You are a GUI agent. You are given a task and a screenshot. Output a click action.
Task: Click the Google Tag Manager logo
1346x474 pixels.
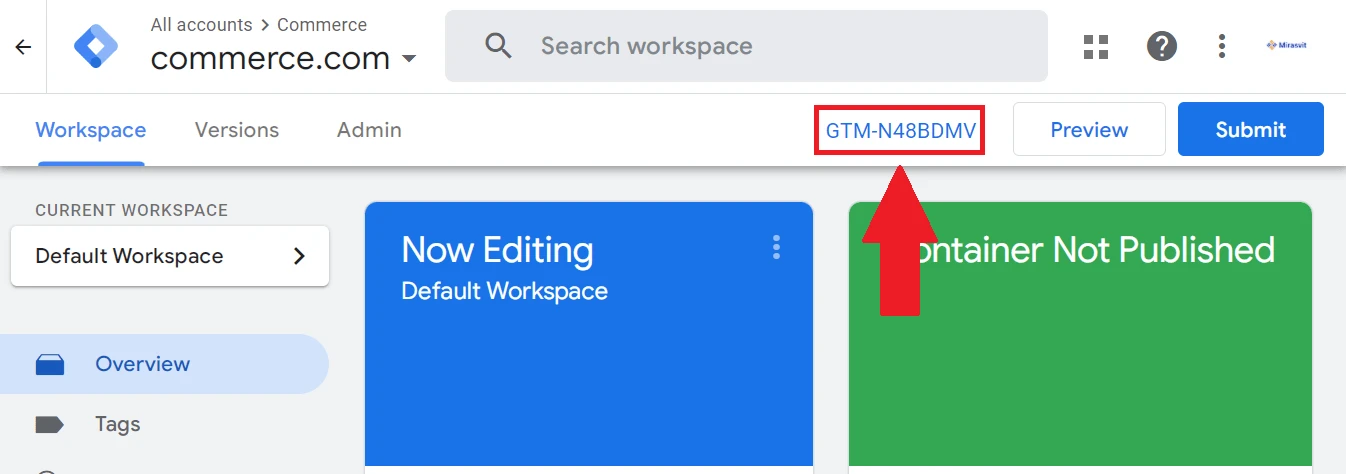[x=96, y=46]
